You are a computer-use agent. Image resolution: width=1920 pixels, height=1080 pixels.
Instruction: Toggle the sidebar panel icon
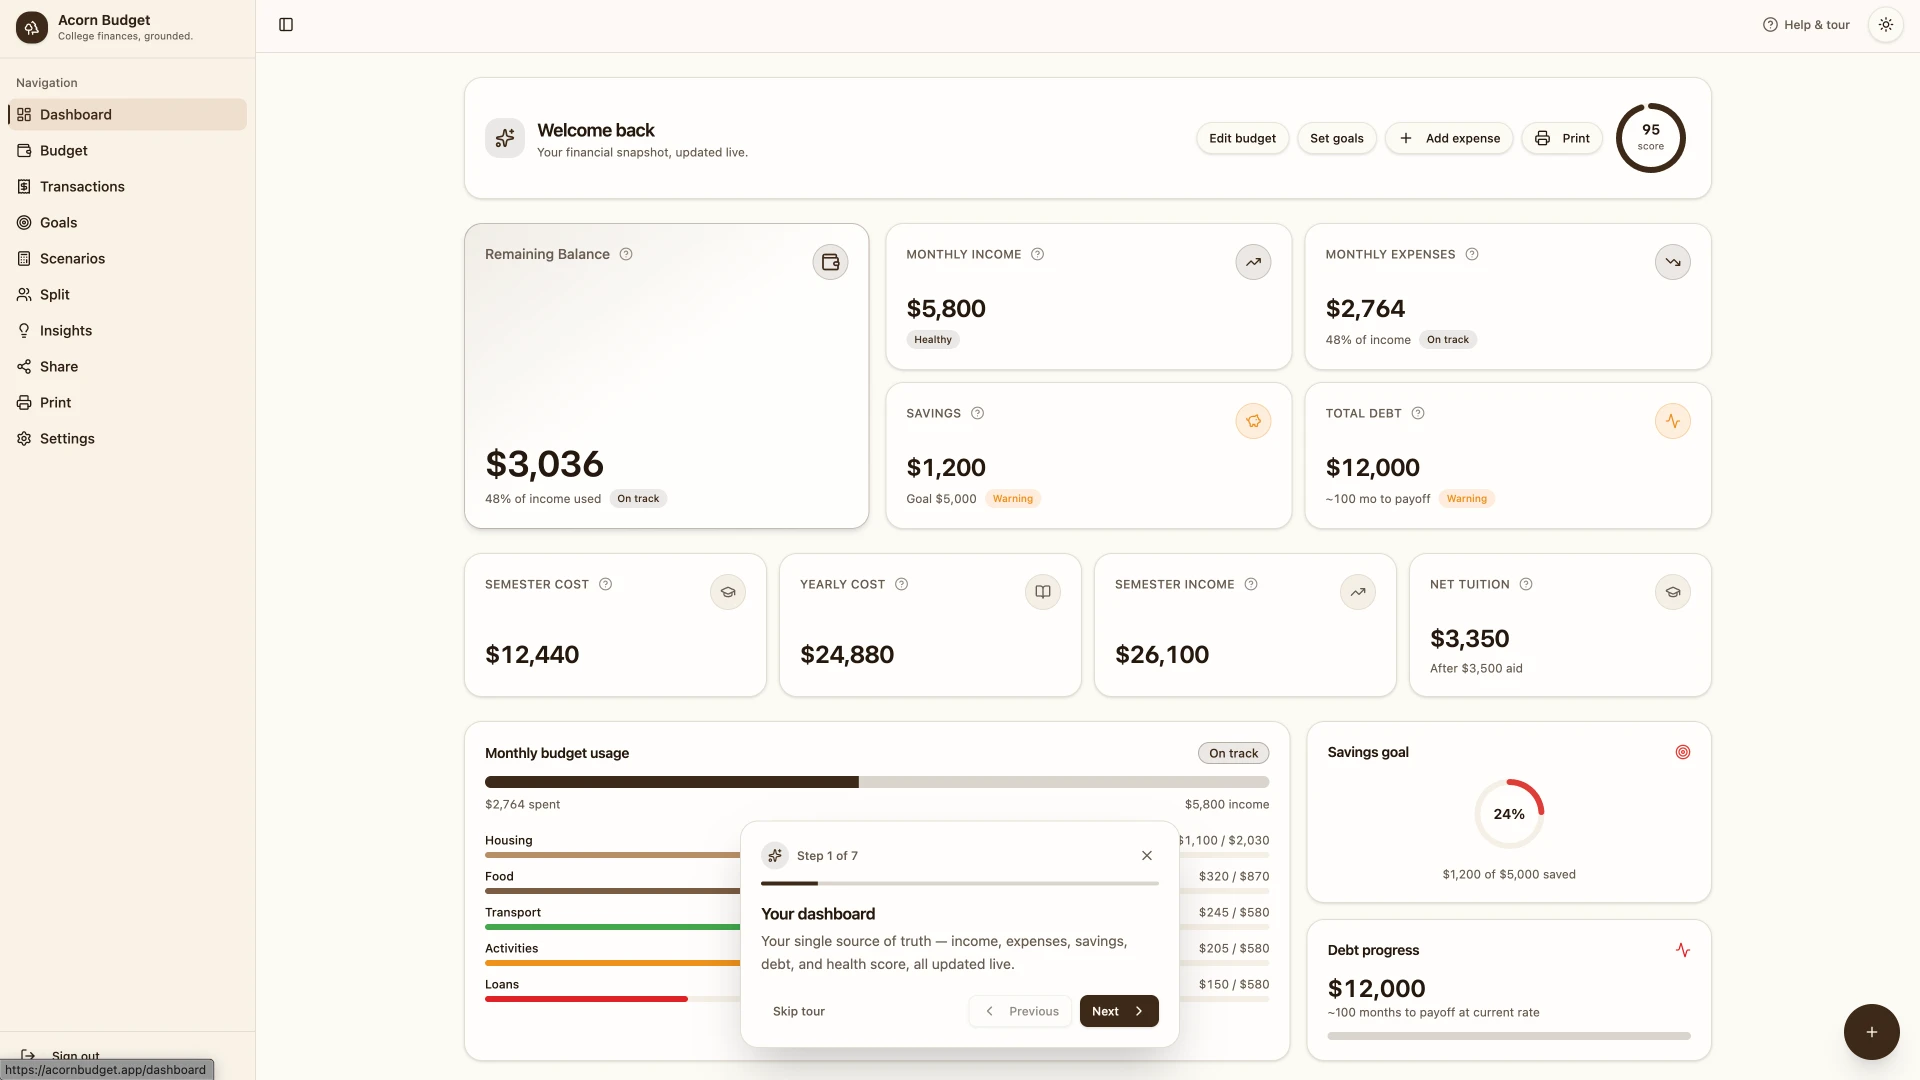coord(286,25)
